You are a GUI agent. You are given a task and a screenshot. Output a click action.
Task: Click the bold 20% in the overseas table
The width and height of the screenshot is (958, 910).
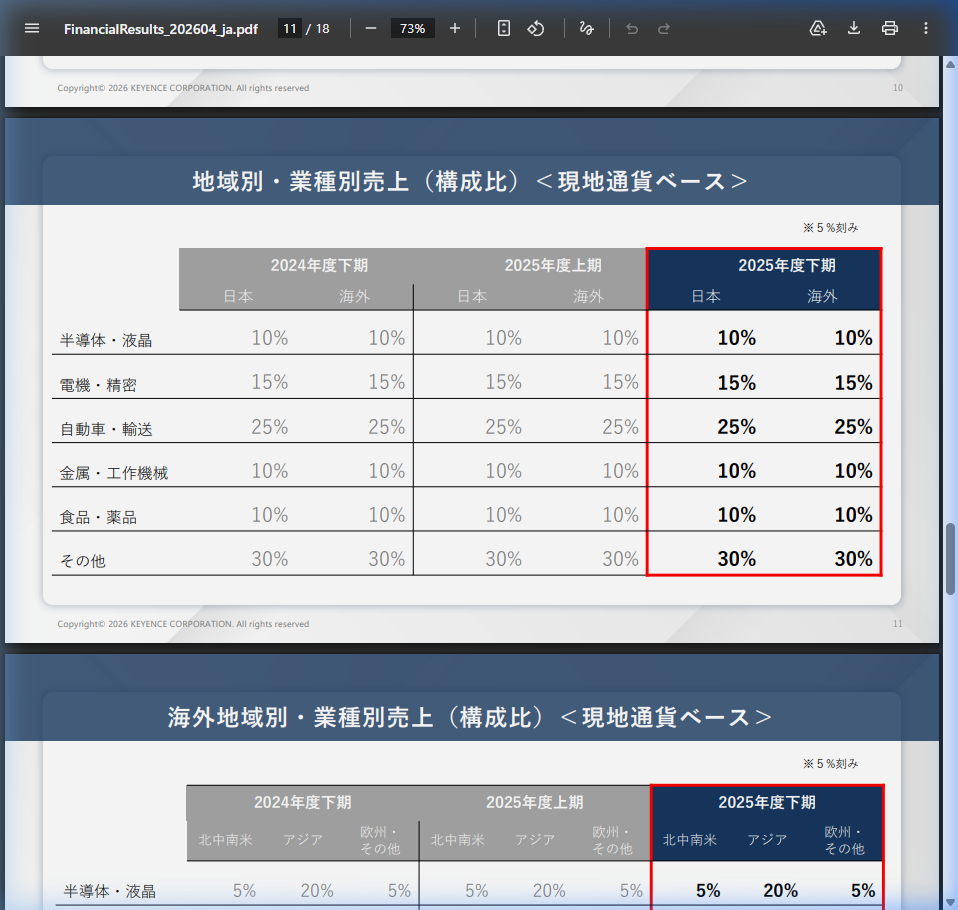pyautogui.click(x=781, y=890)
